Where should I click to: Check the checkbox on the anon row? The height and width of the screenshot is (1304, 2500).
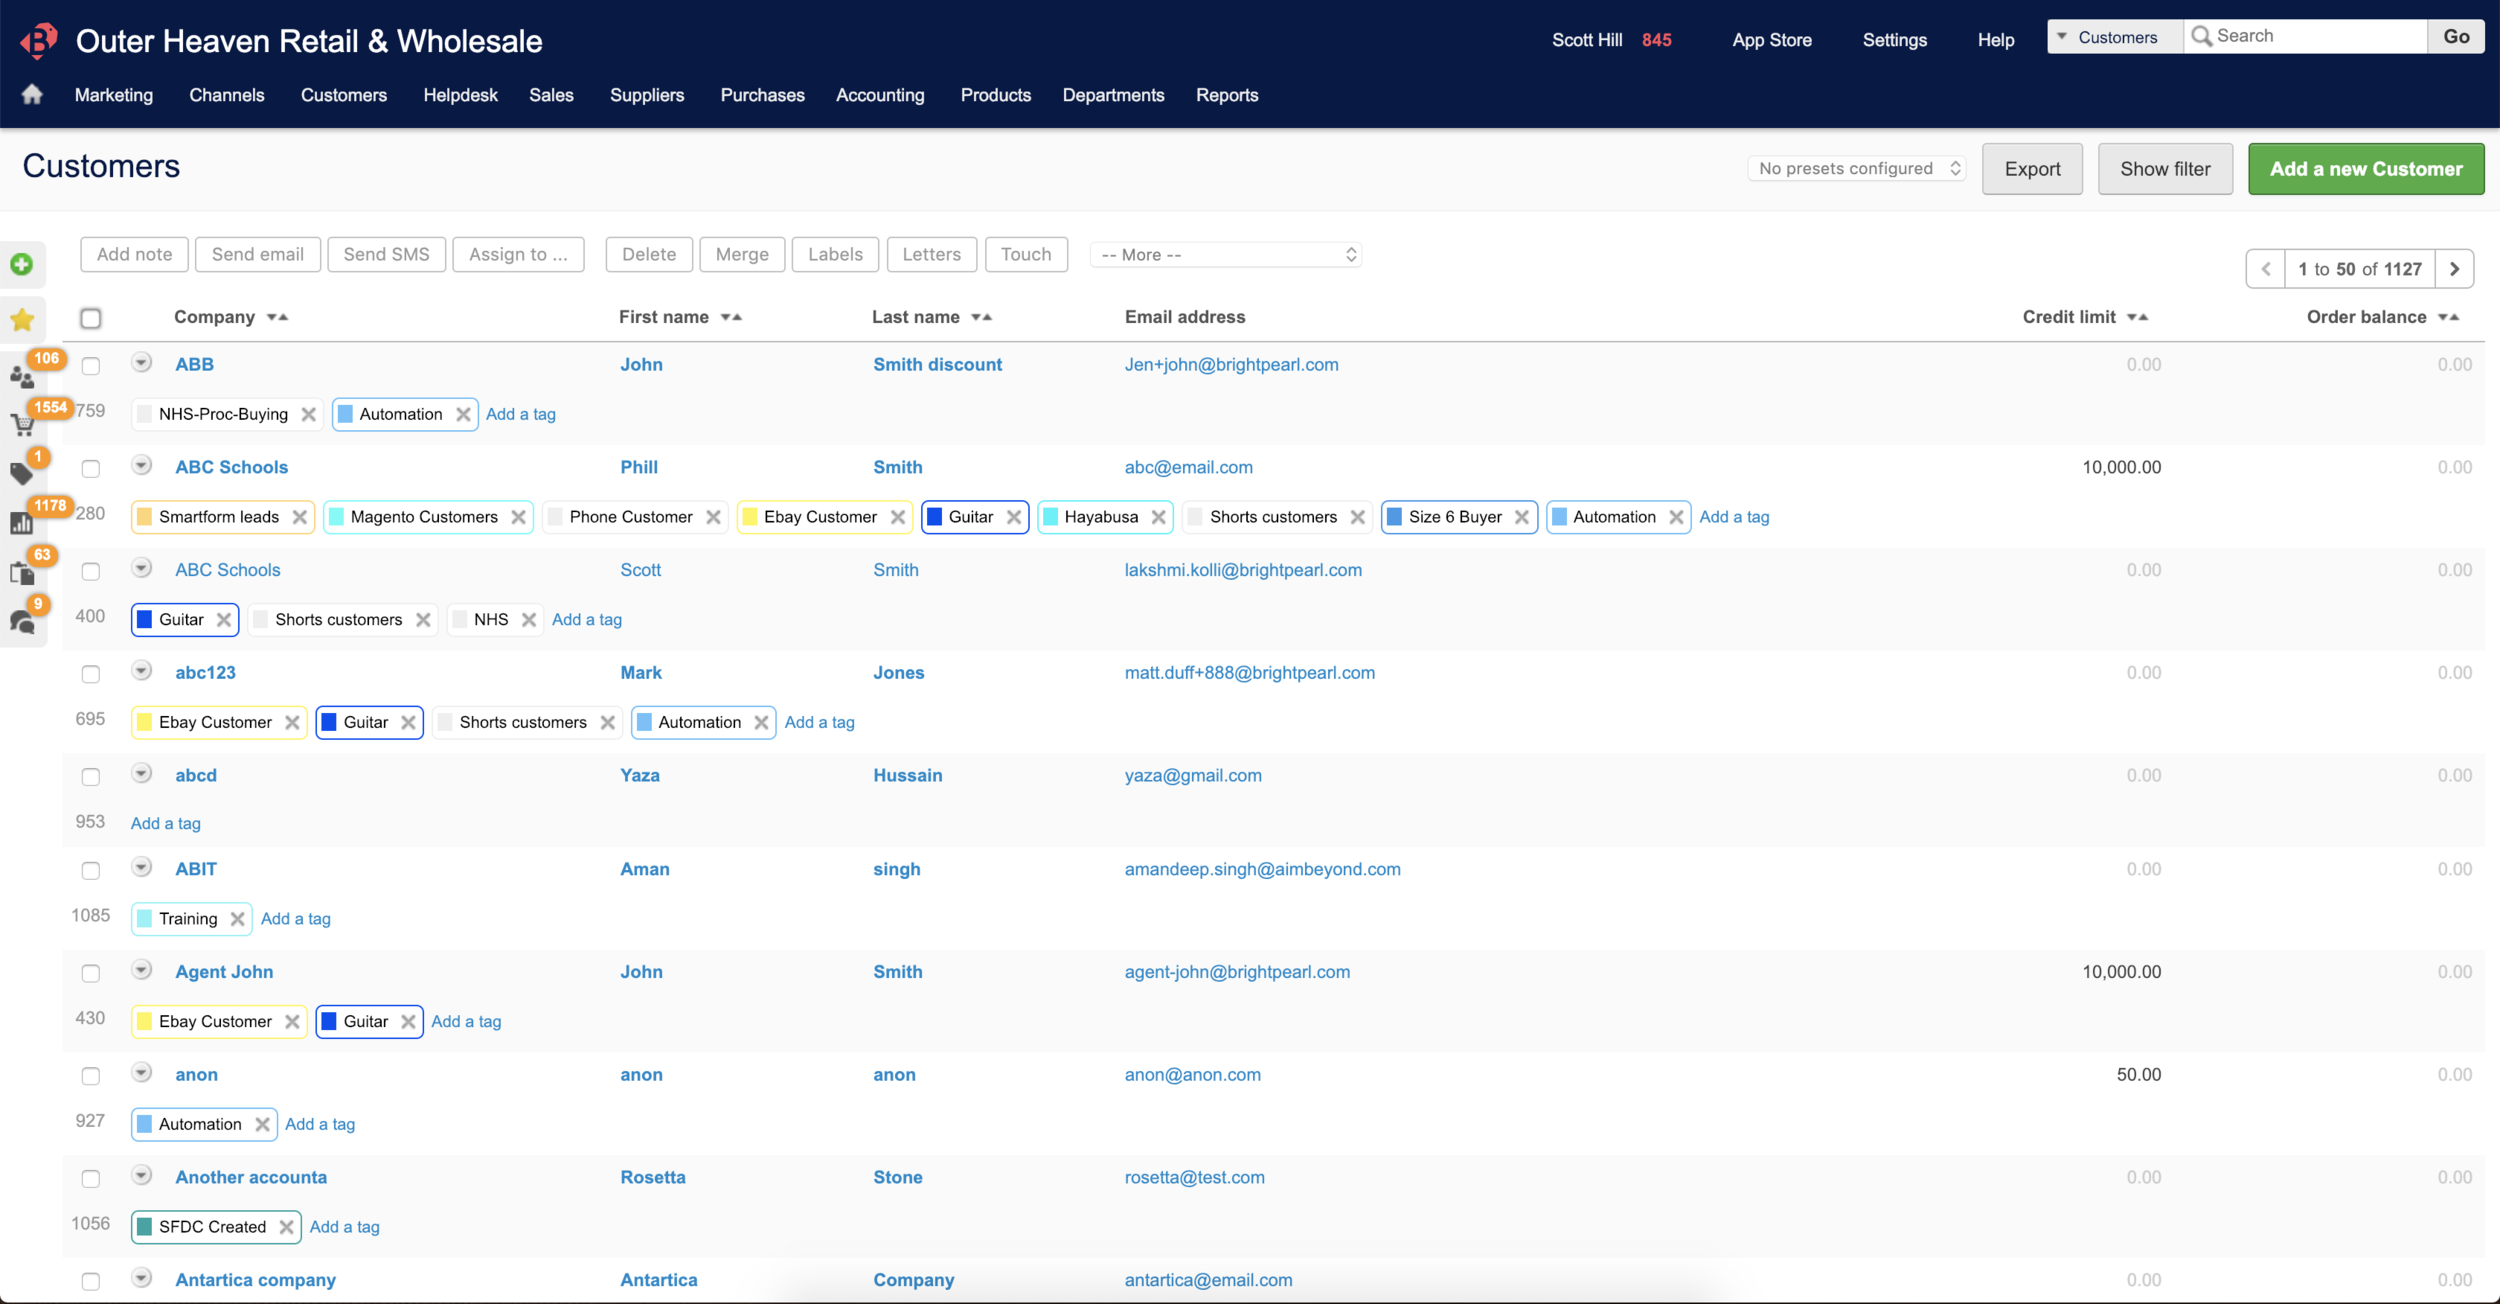91,1076
